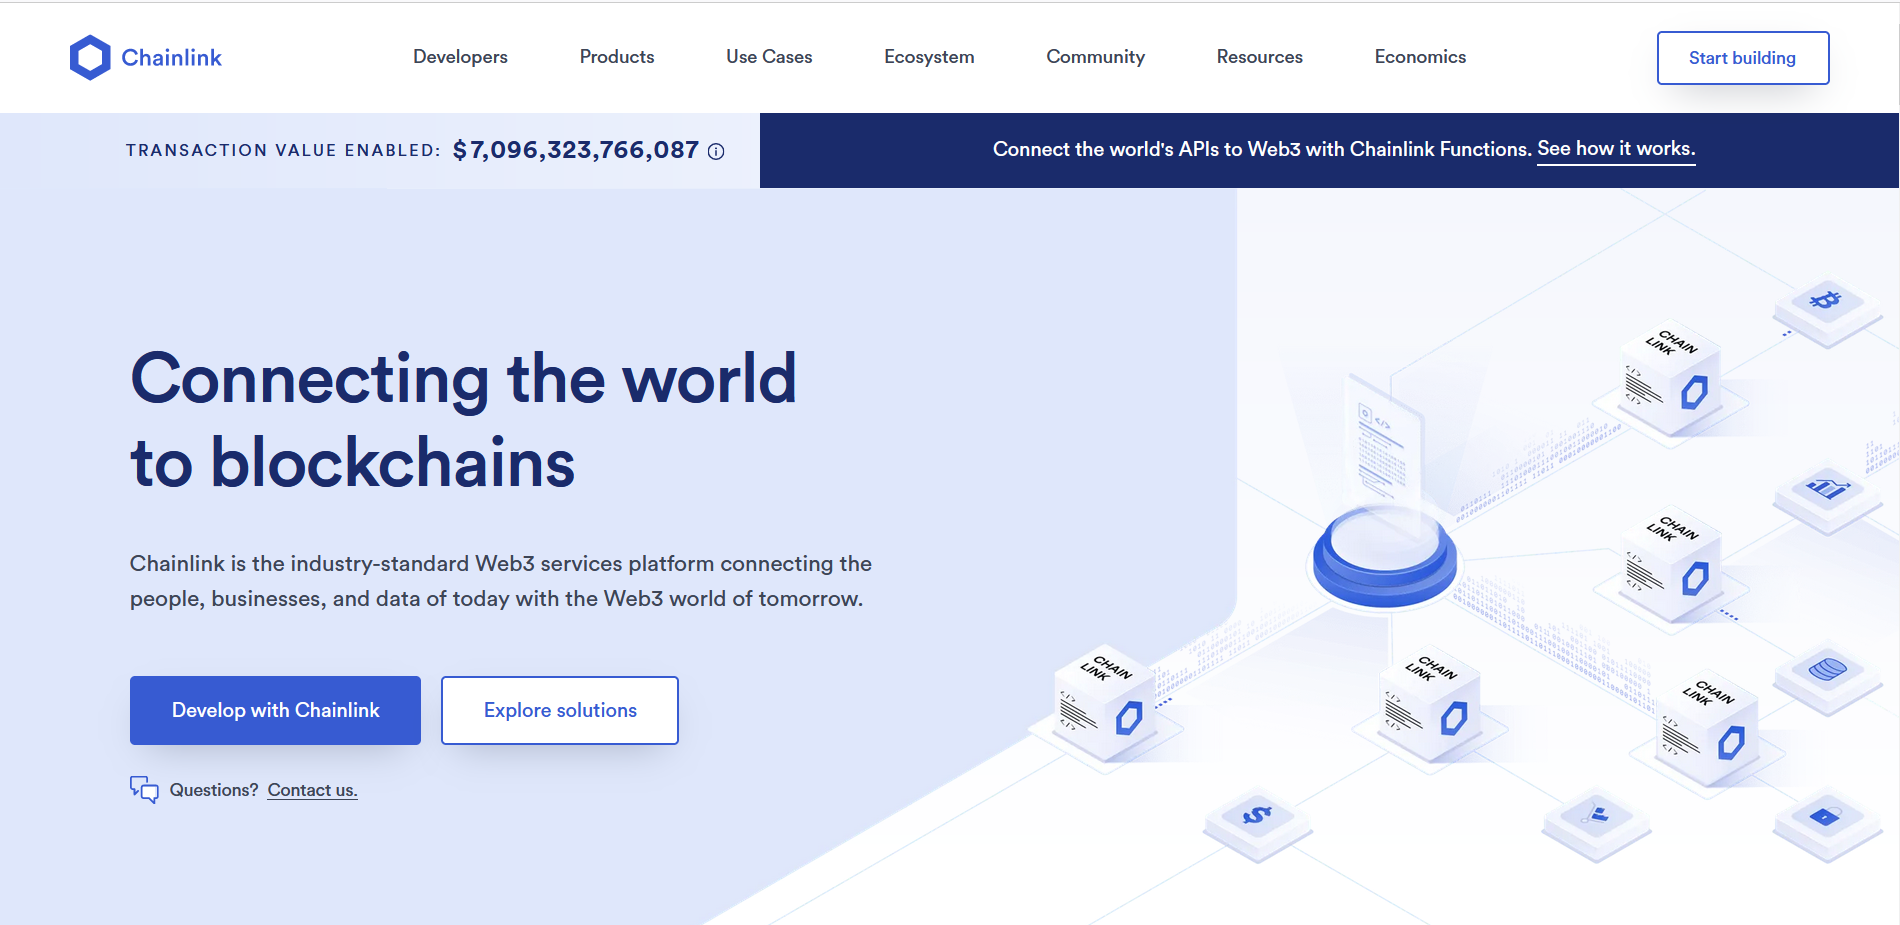Open the See how it works link
Viewport: 1900px width, 925px height.
point(1616,149)
